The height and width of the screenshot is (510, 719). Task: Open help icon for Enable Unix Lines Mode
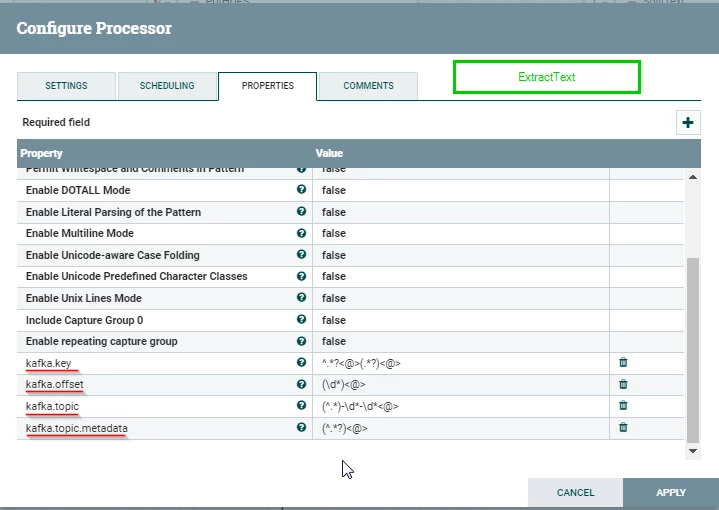tap(301, 297)
